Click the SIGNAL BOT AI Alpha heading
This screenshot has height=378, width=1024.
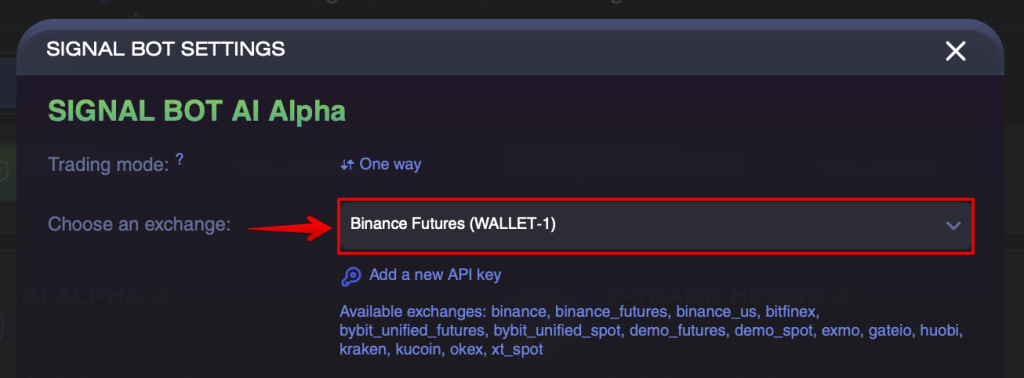[x=197, y=112]
